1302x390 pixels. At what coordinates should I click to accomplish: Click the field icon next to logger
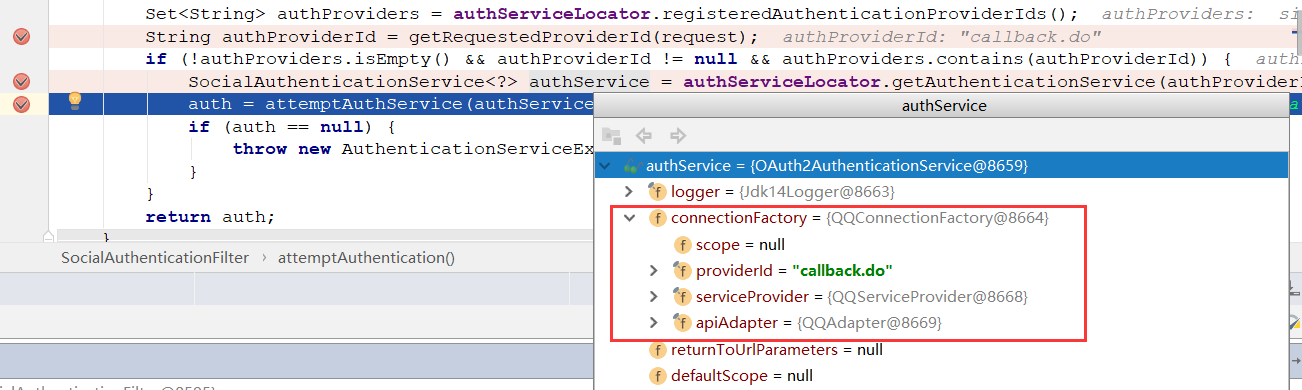pos(657,191)
